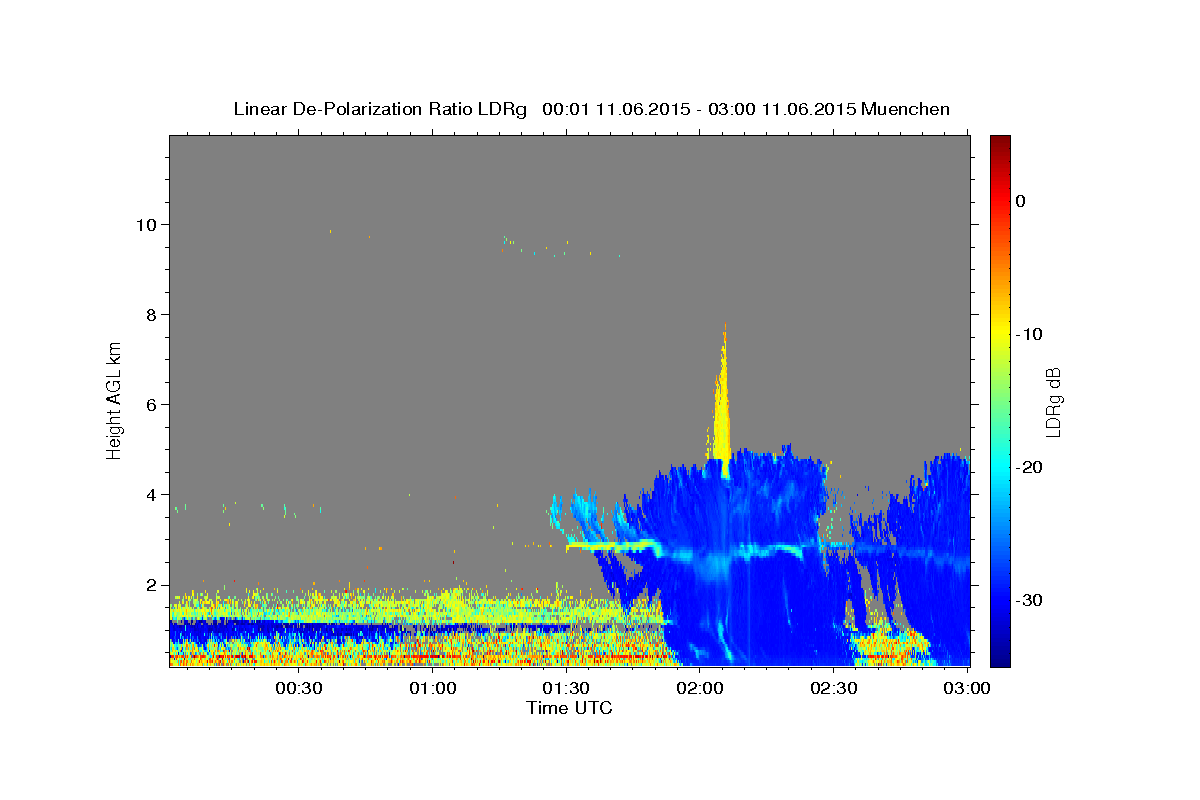Screen dimensions: 1200x800
Task: Click the 'LDRg dB' colorbar title
Action: point(1053,401)
